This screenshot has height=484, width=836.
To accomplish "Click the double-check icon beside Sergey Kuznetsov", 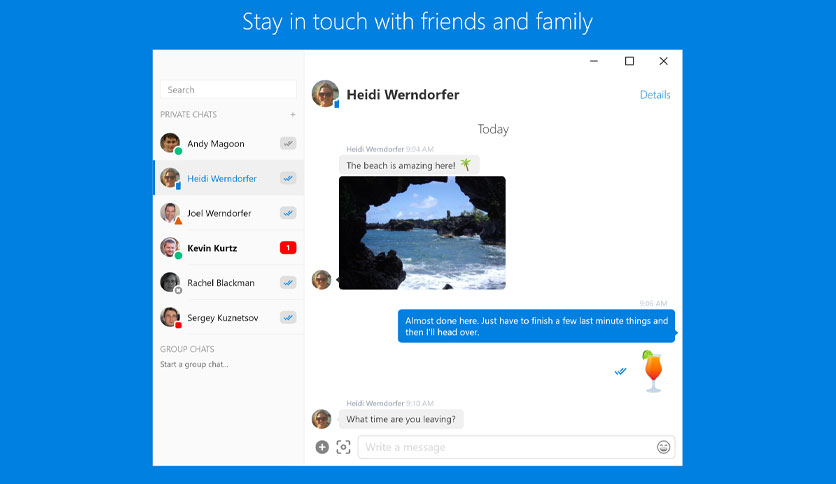I will 288,318.
